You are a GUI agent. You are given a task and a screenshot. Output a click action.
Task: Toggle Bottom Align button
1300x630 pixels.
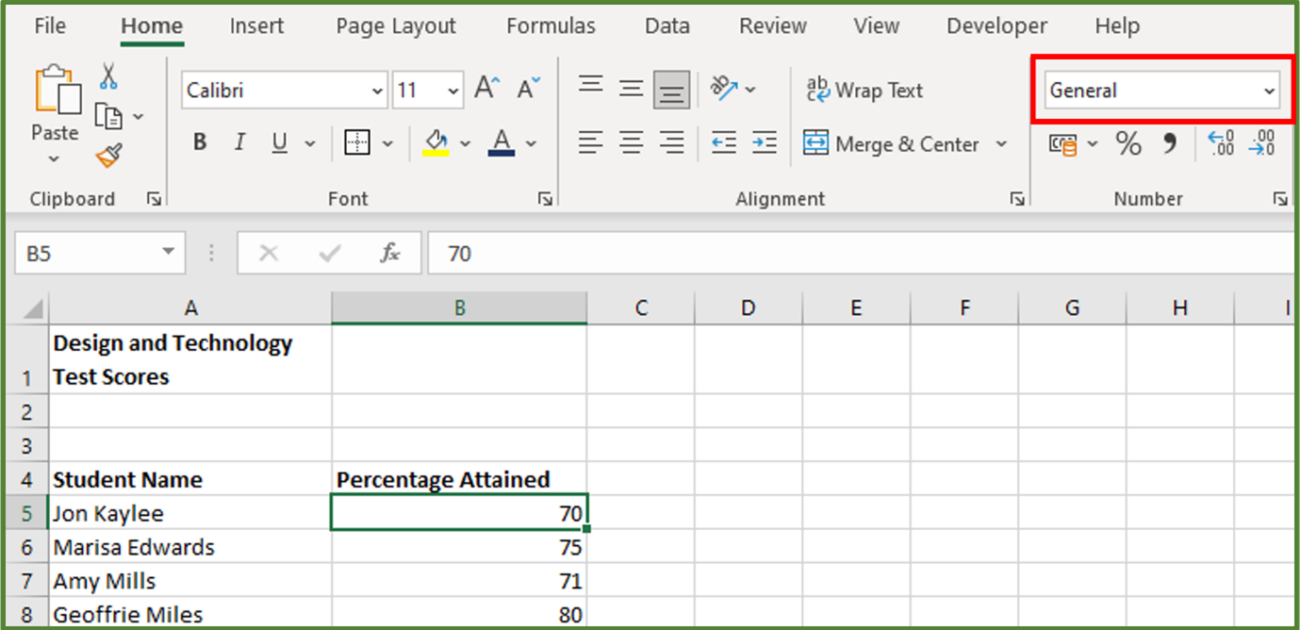[x=672, y=89]
